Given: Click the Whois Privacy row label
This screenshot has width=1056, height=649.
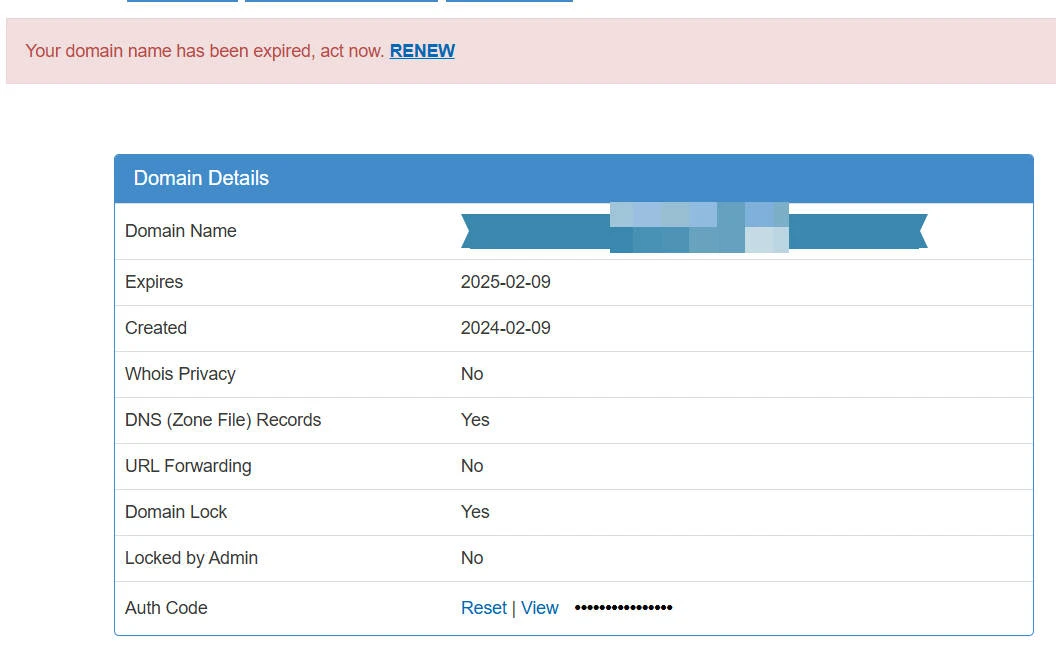Looking at the screenshot, I should click(180, 374).
